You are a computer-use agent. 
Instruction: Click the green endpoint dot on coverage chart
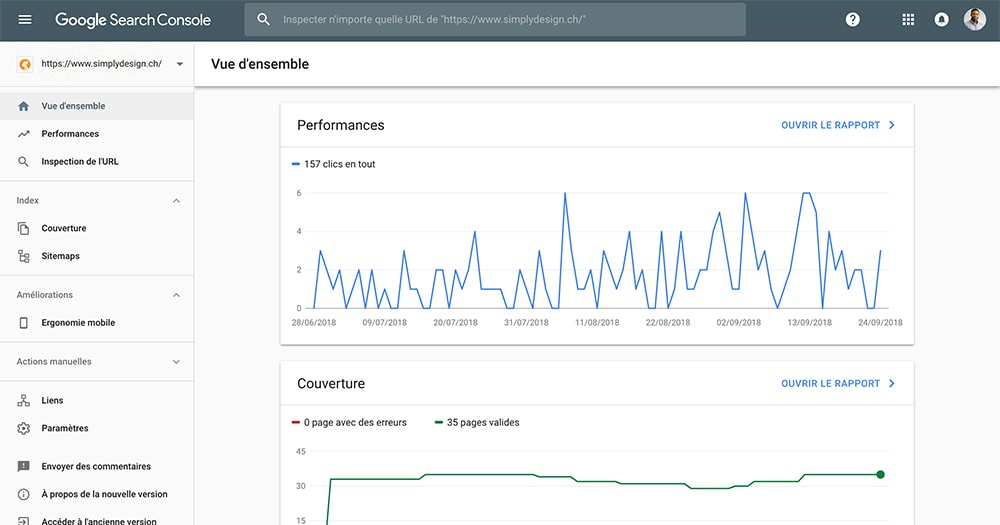[881, 475]
